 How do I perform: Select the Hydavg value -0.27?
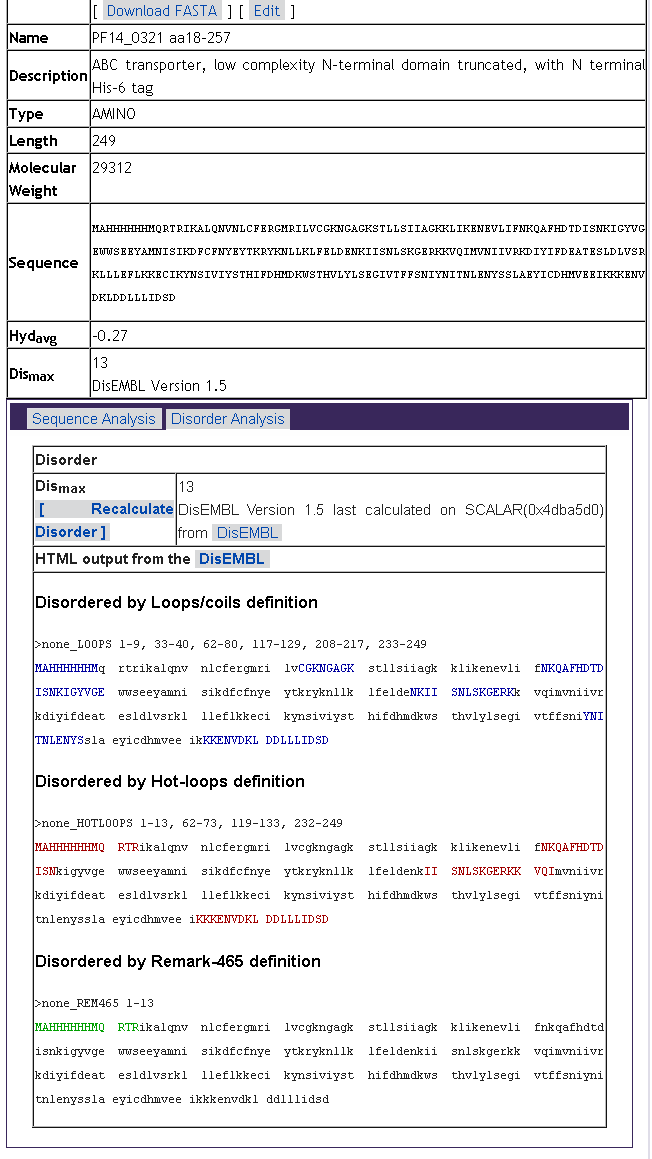(110, 336)
